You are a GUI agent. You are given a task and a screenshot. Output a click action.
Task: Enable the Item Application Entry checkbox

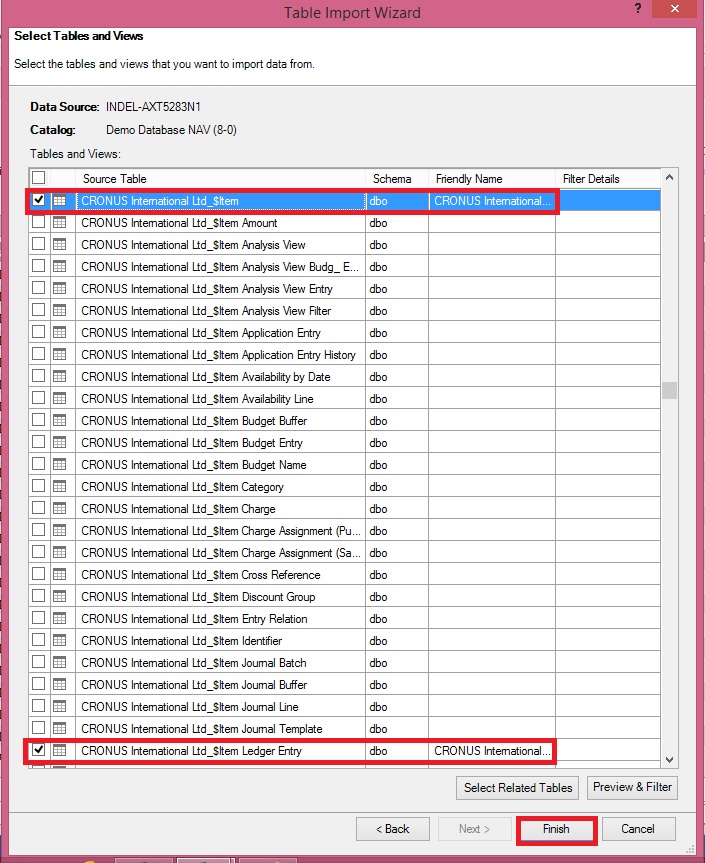tap(39, 332)
